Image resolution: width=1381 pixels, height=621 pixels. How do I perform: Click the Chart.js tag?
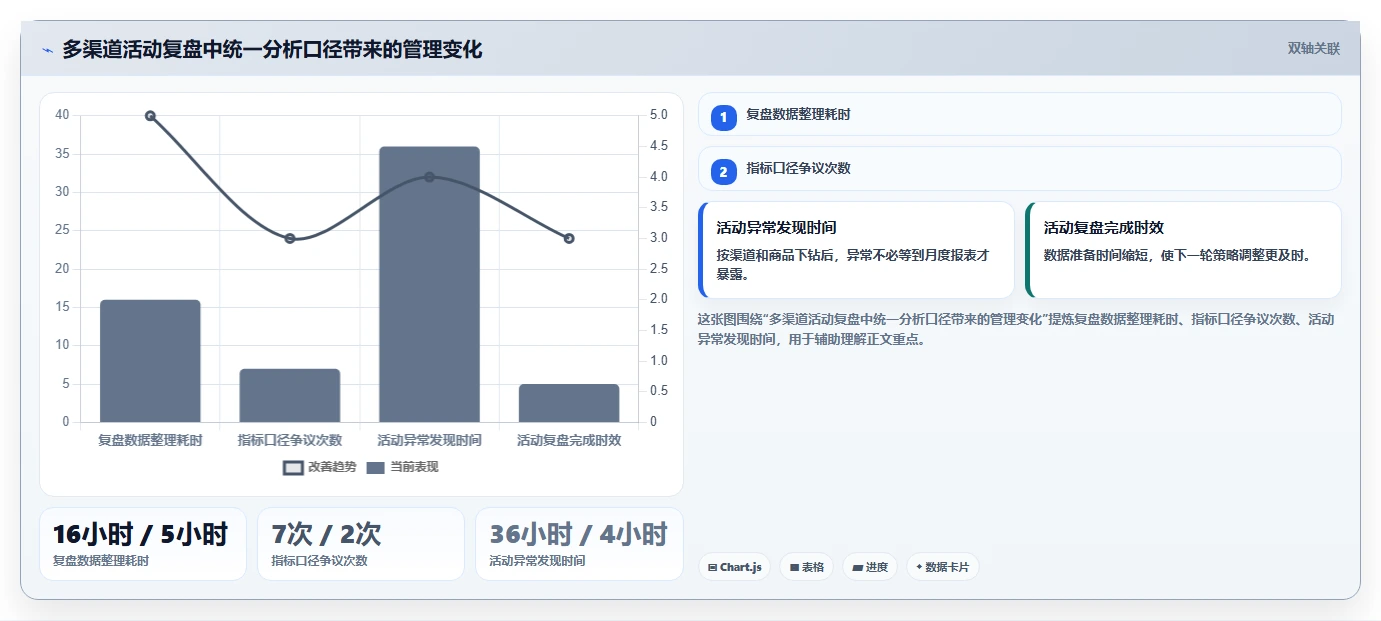(734, 567)
